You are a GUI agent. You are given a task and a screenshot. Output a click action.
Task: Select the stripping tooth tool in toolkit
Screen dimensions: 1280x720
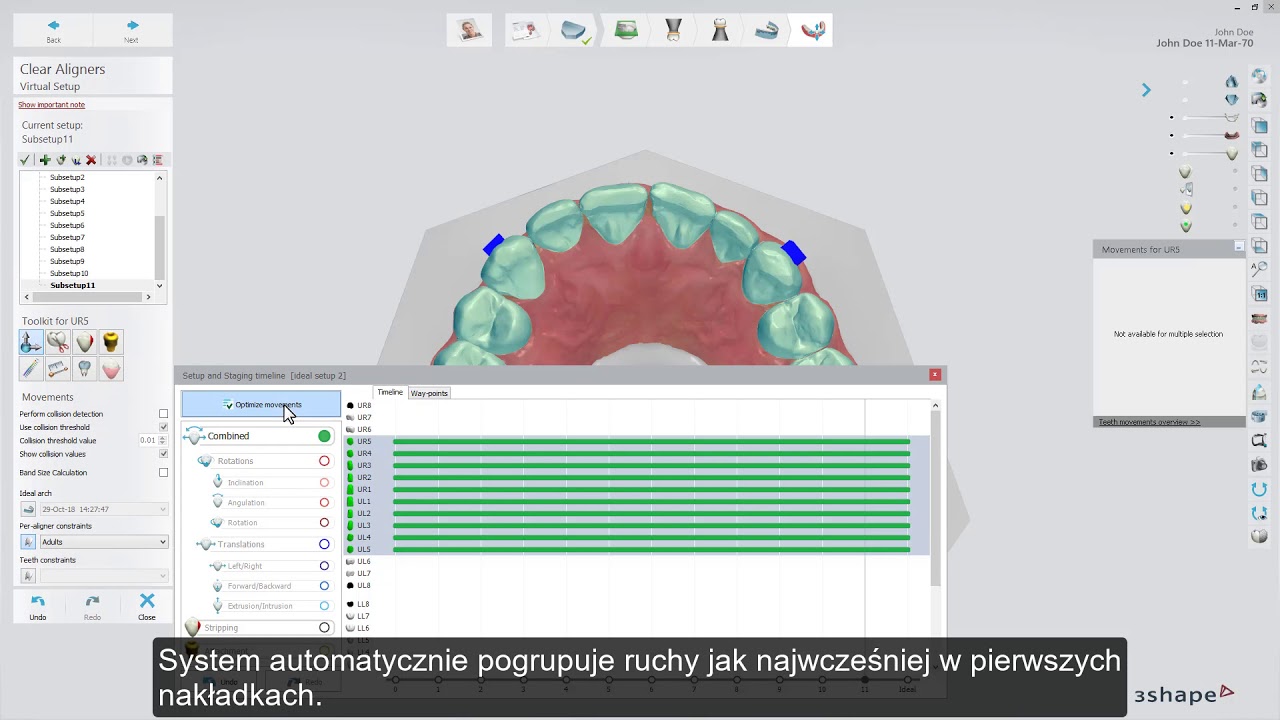[x=85, y=342]
